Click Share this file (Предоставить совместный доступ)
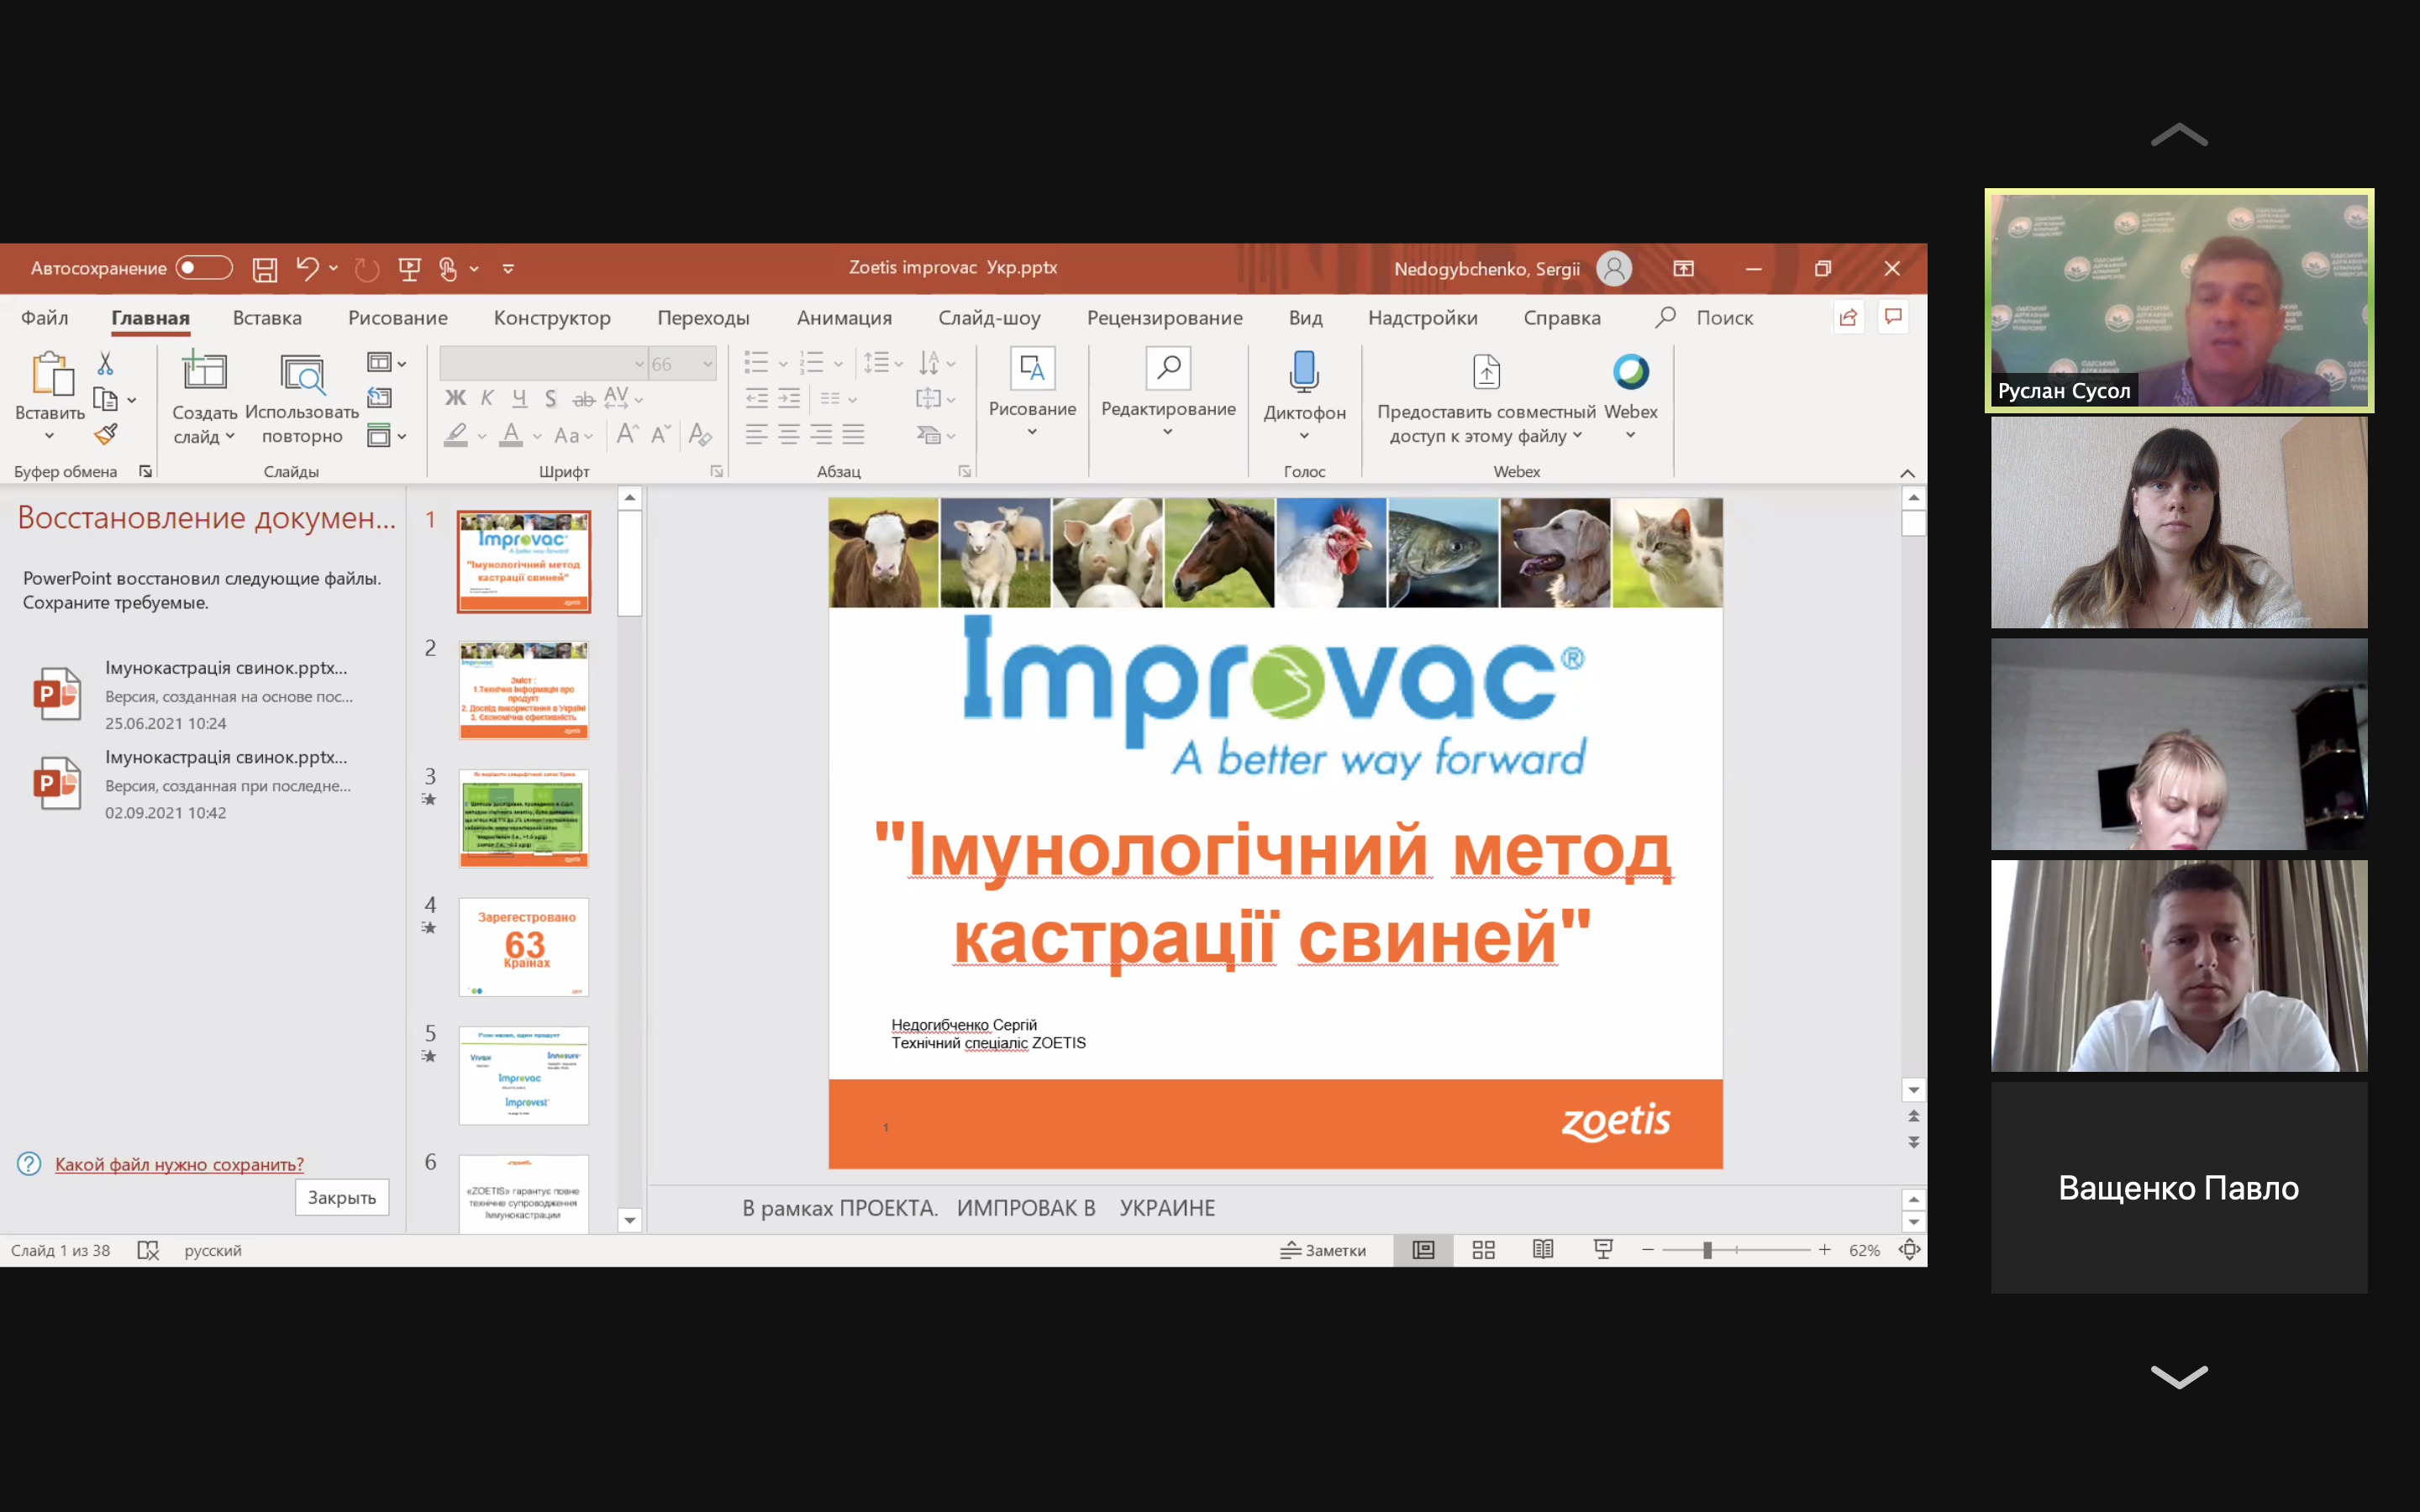Image resolution: width=2420 pixels, height=1512 pixels. 1486,398
